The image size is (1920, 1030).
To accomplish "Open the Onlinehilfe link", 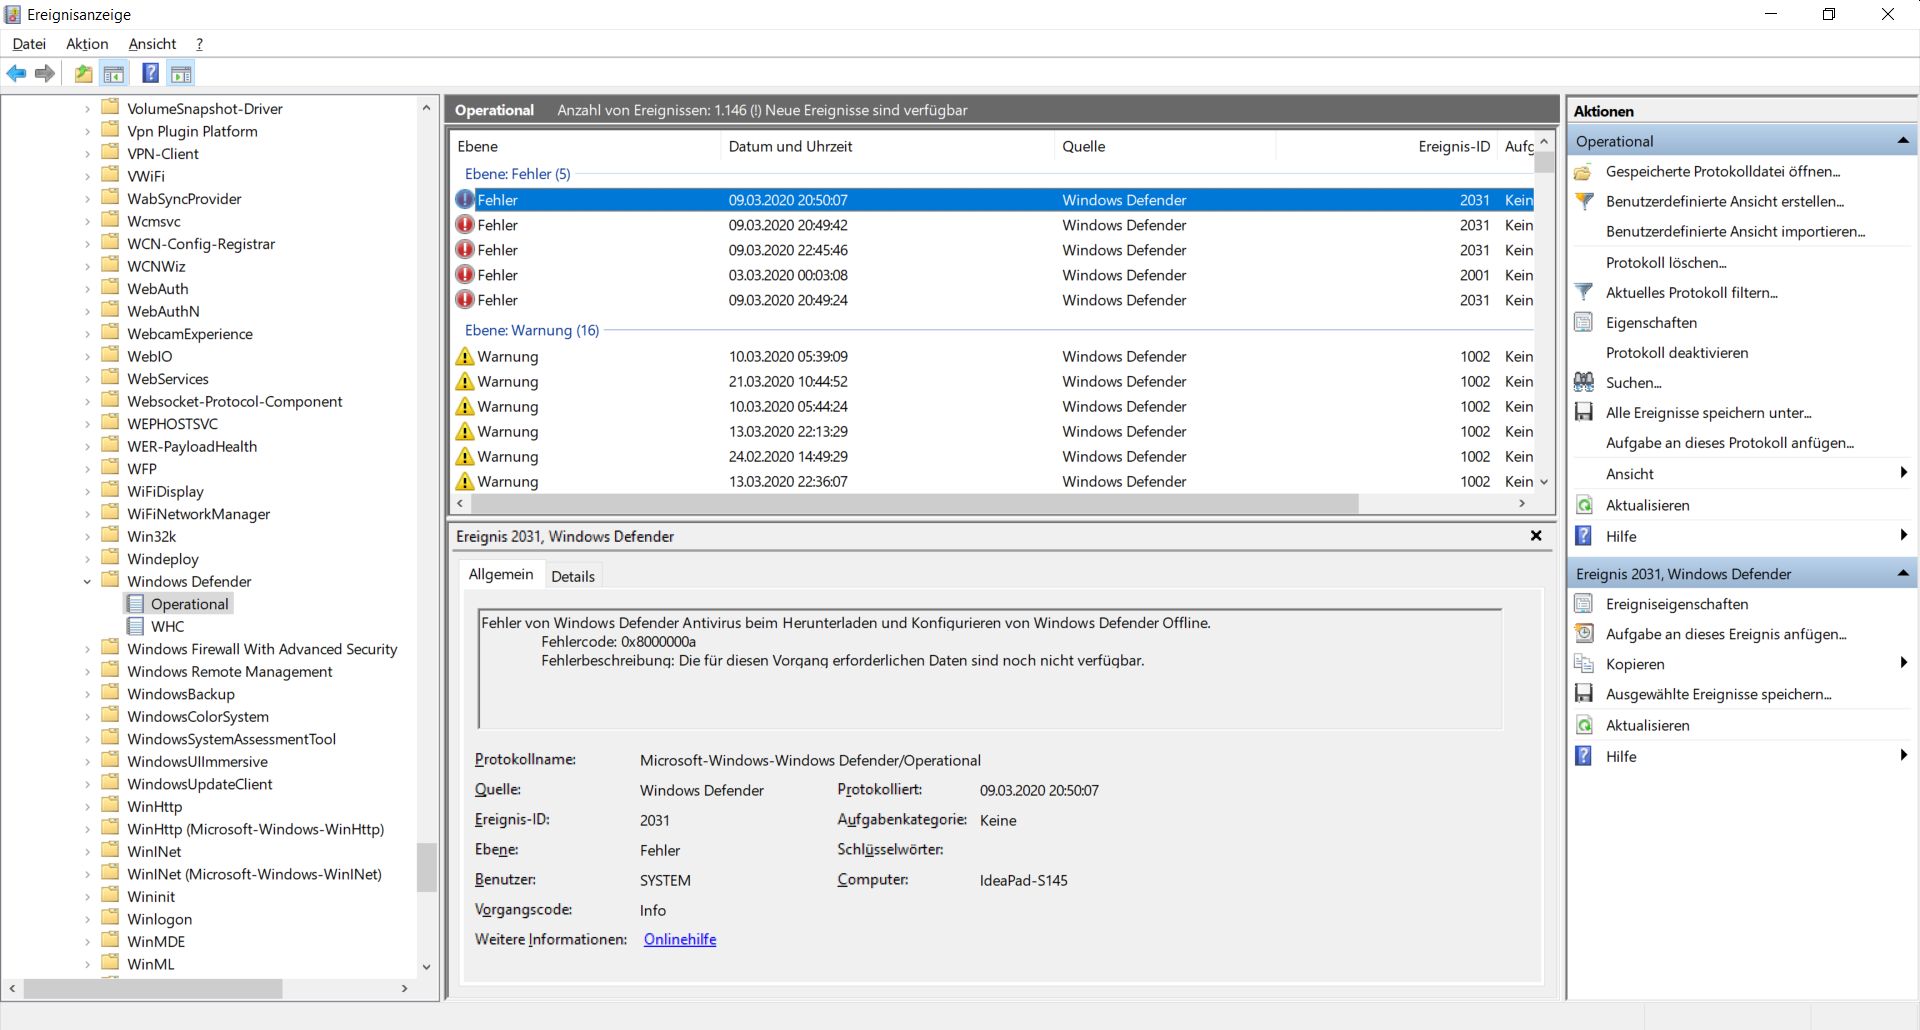I will (x=680, y=939).
